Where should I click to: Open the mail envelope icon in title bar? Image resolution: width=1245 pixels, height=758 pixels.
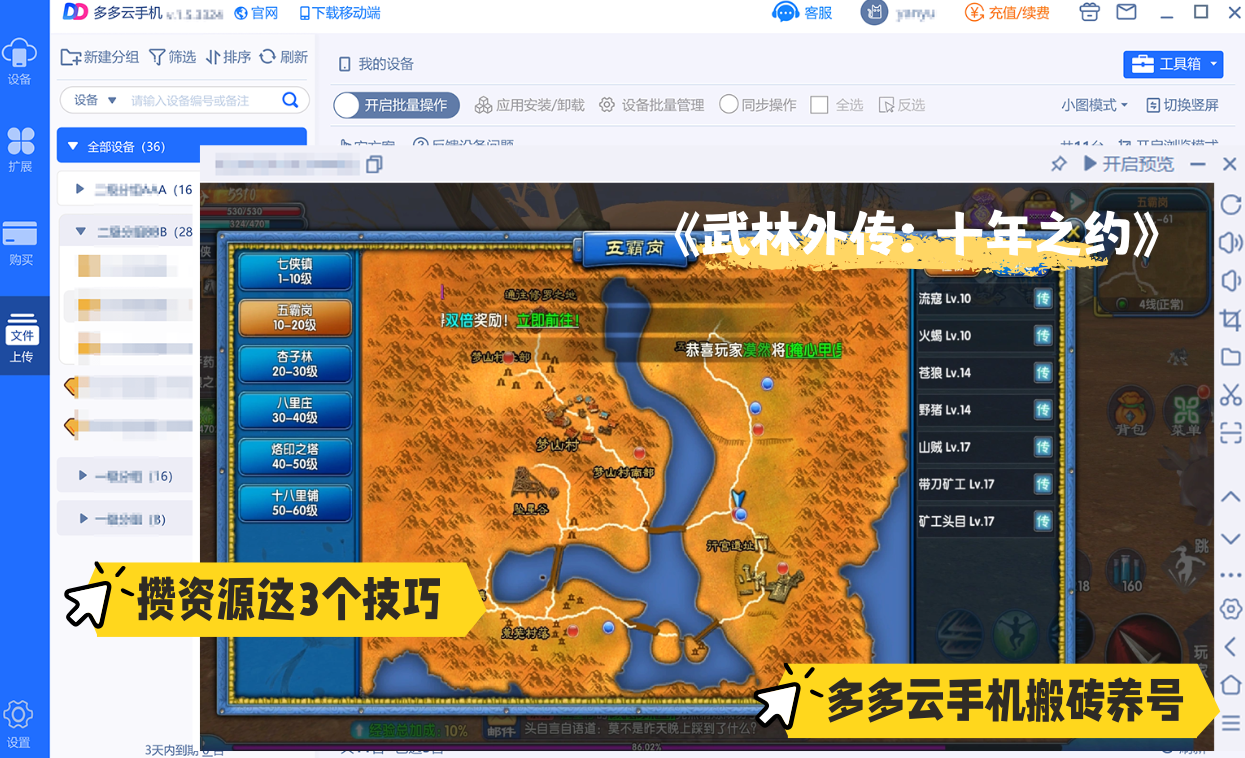[1126, 12]
